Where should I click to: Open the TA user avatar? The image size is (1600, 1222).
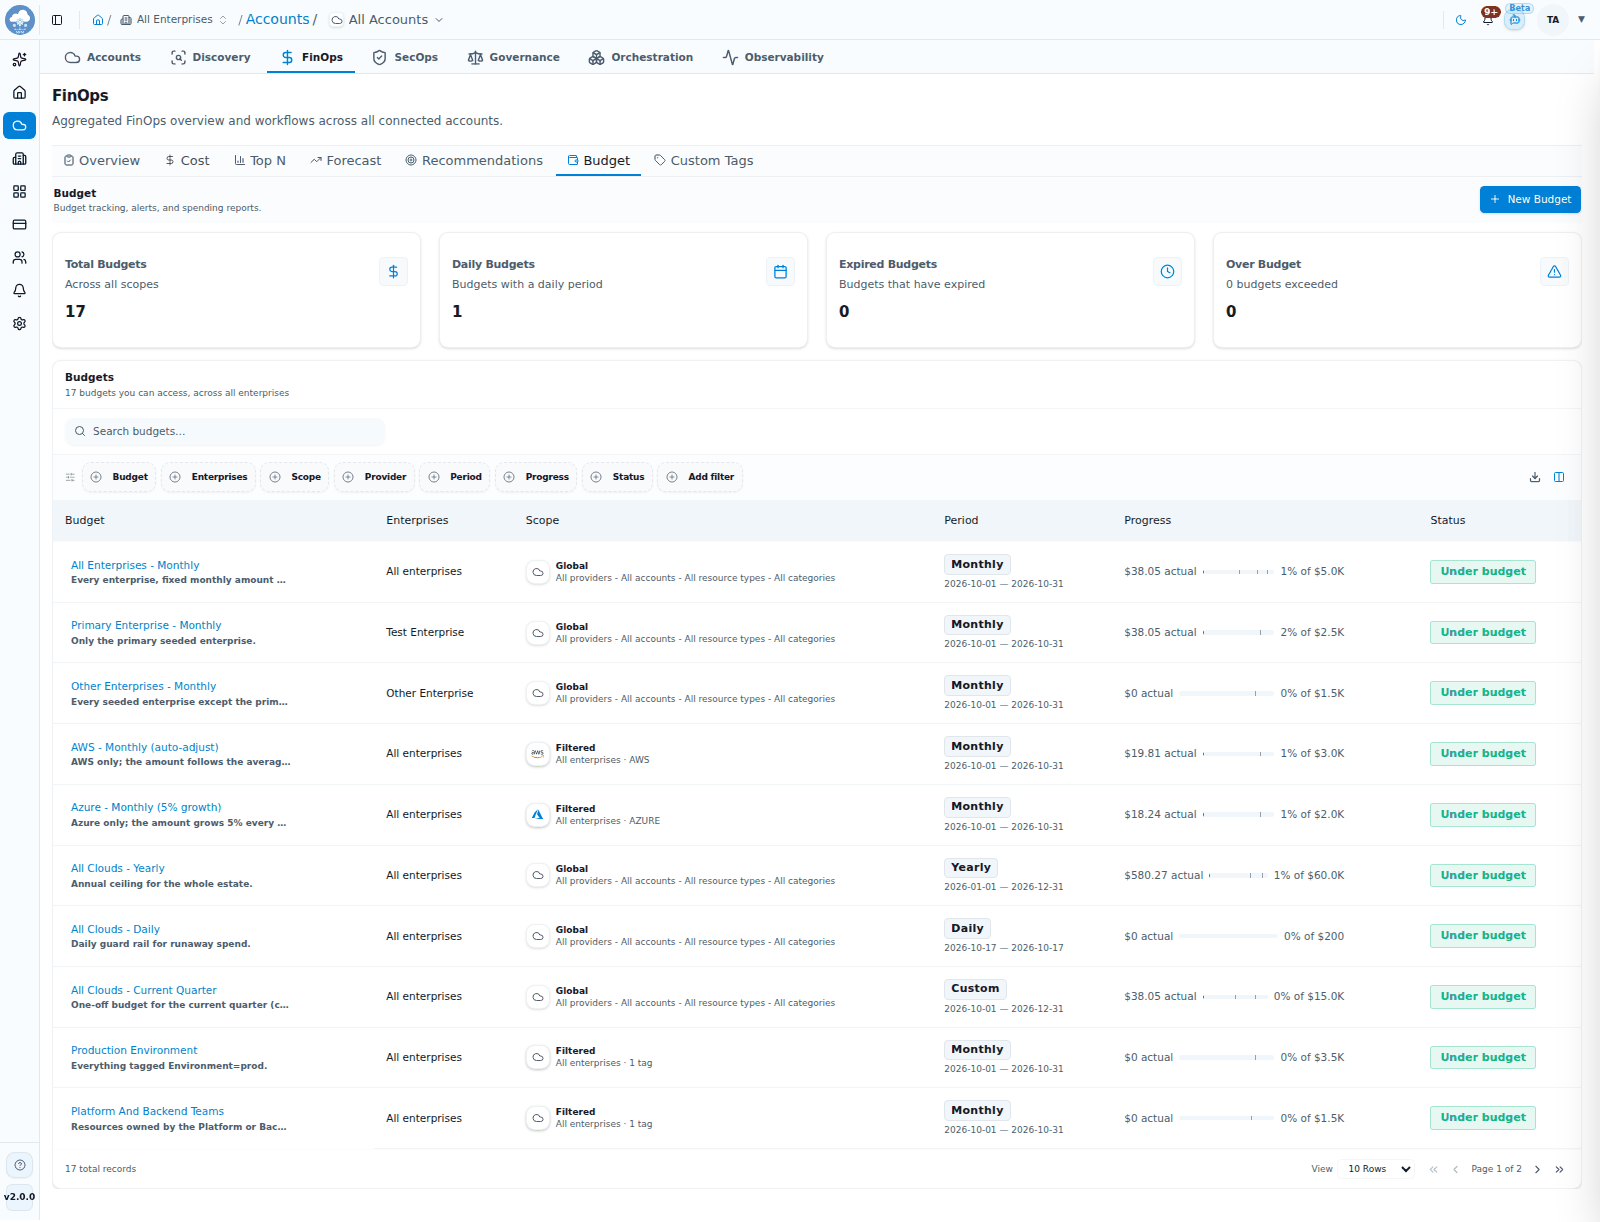pyautogui.click(x=1553, y=20)
